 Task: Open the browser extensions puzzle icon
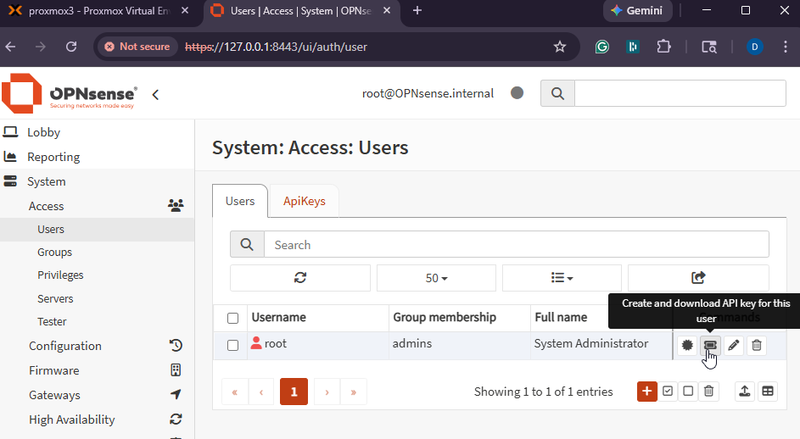click(663, 47)
